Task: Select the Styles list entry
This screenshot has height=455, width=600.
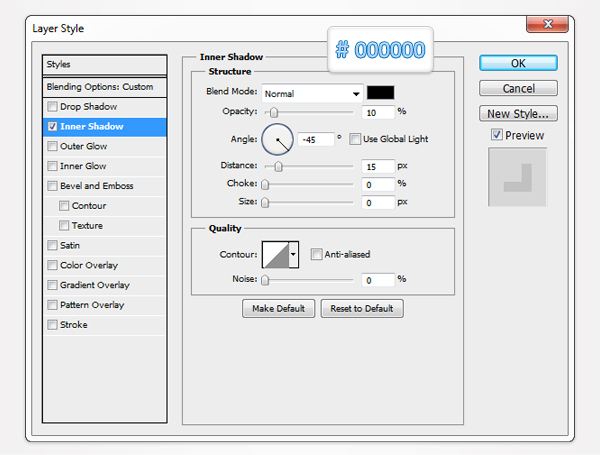Action: 104,65
